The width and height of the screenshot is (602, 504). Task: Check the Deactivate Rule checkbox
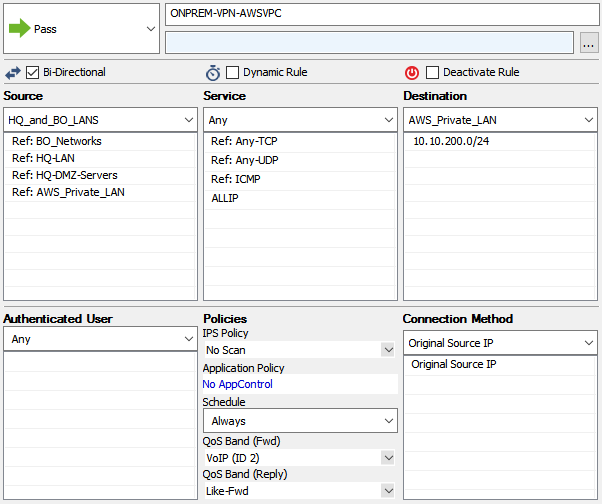432,72
